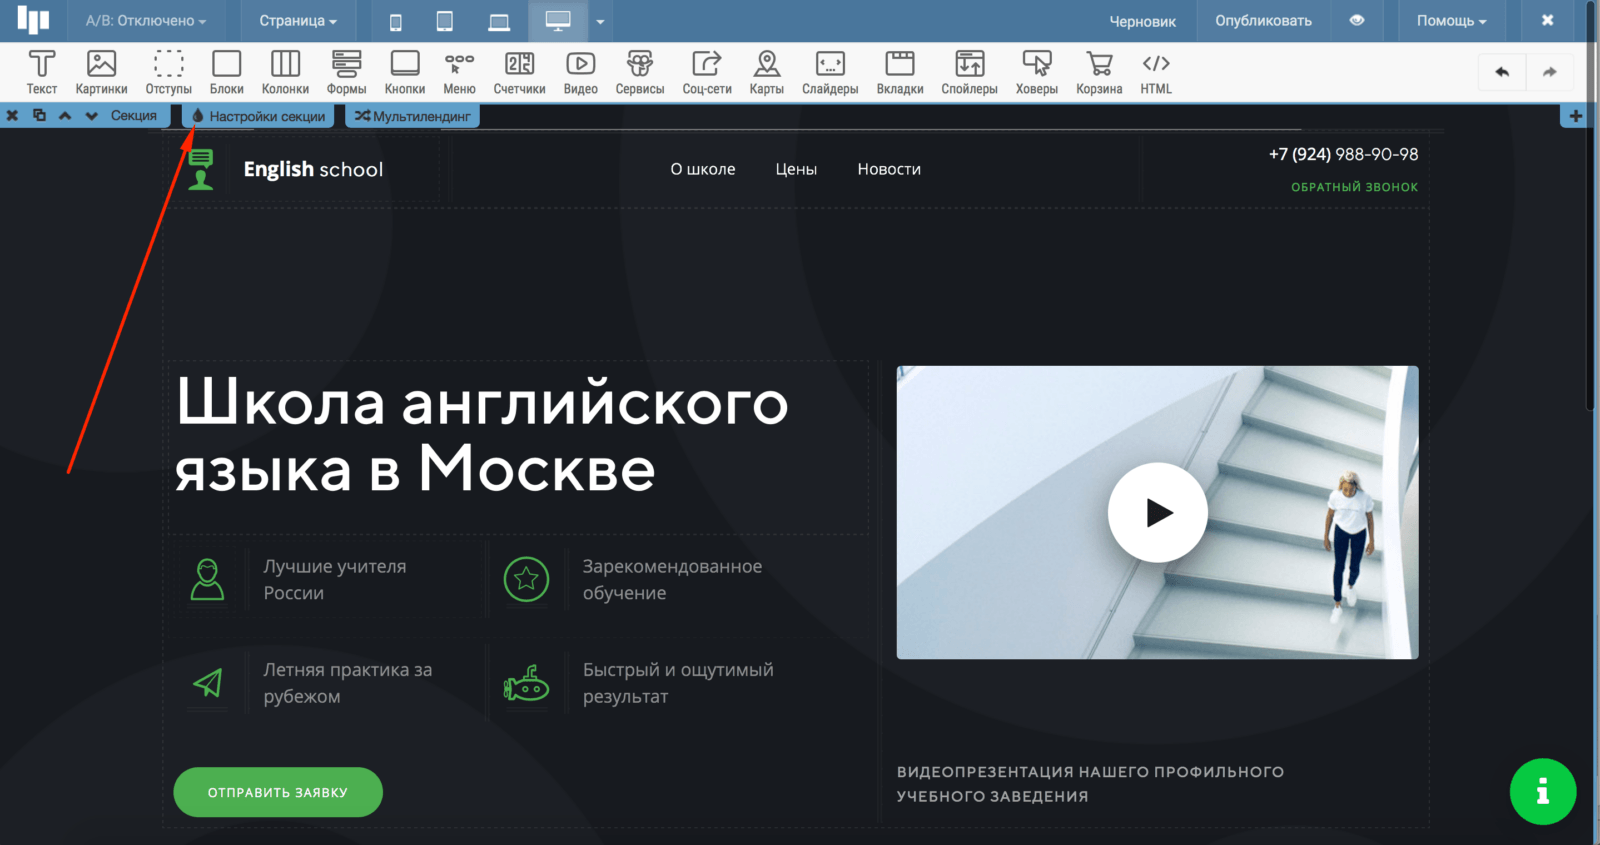Open the green info button
This screenshot has width=1600, height=845.
pyautogui.click(x=1543, y=792)
